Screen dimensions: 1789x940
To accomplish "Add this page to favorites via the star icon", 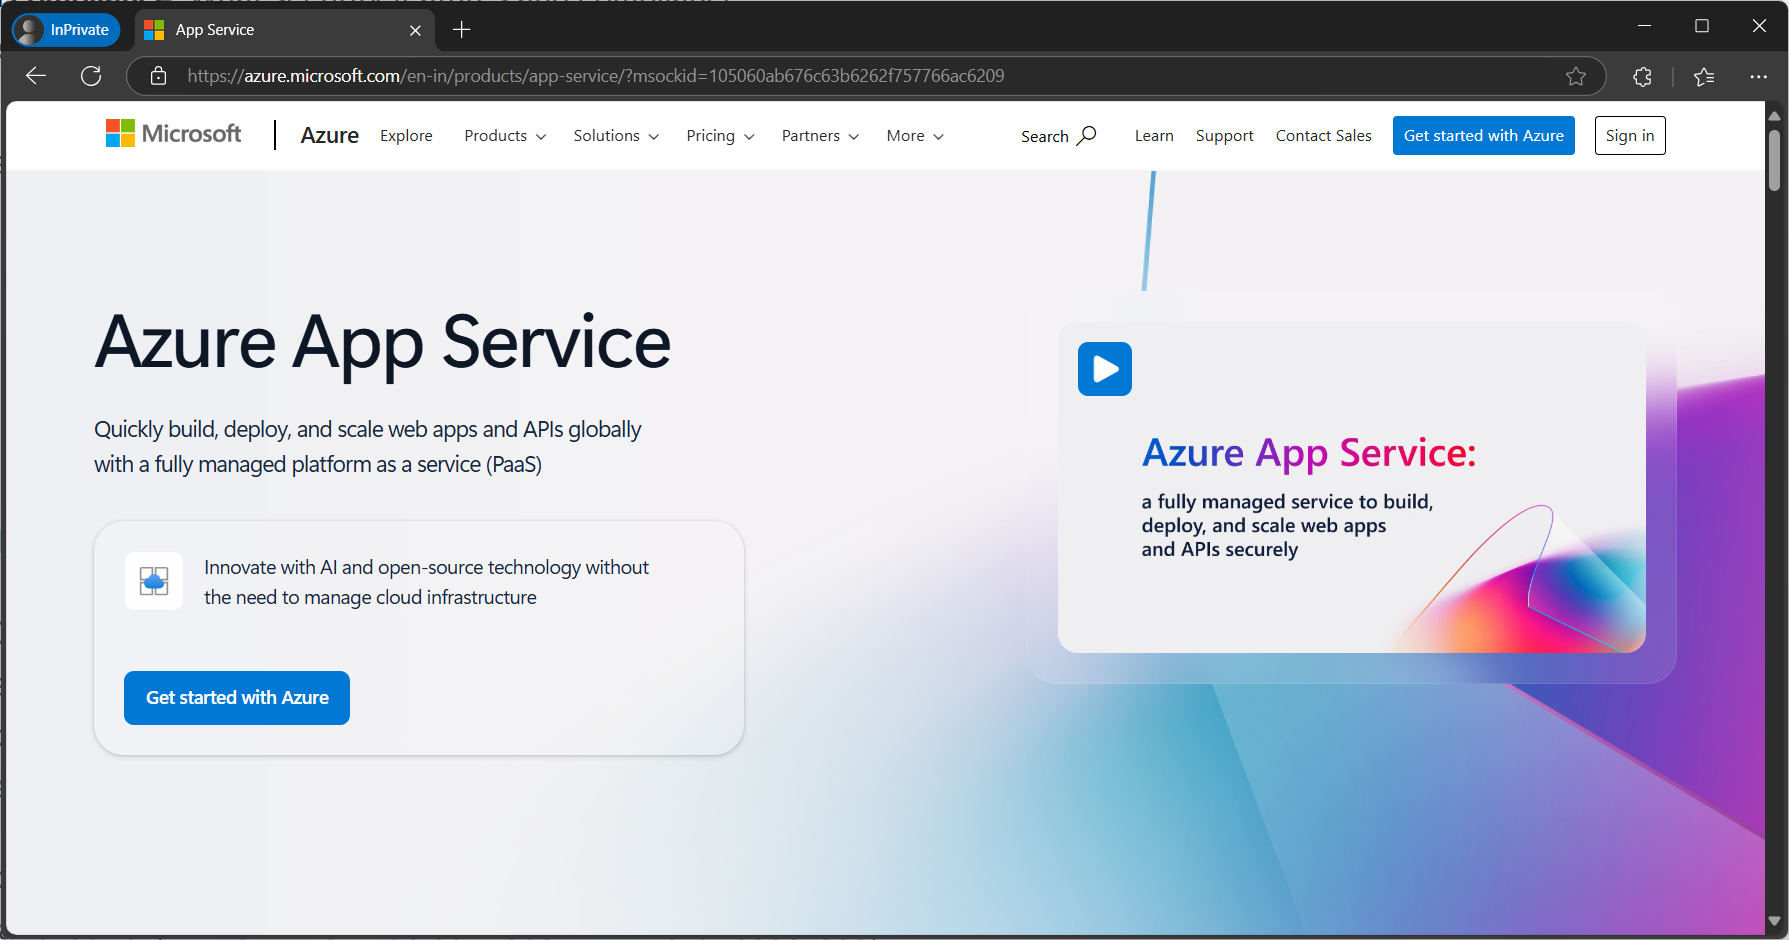I will coord(1576,76).
